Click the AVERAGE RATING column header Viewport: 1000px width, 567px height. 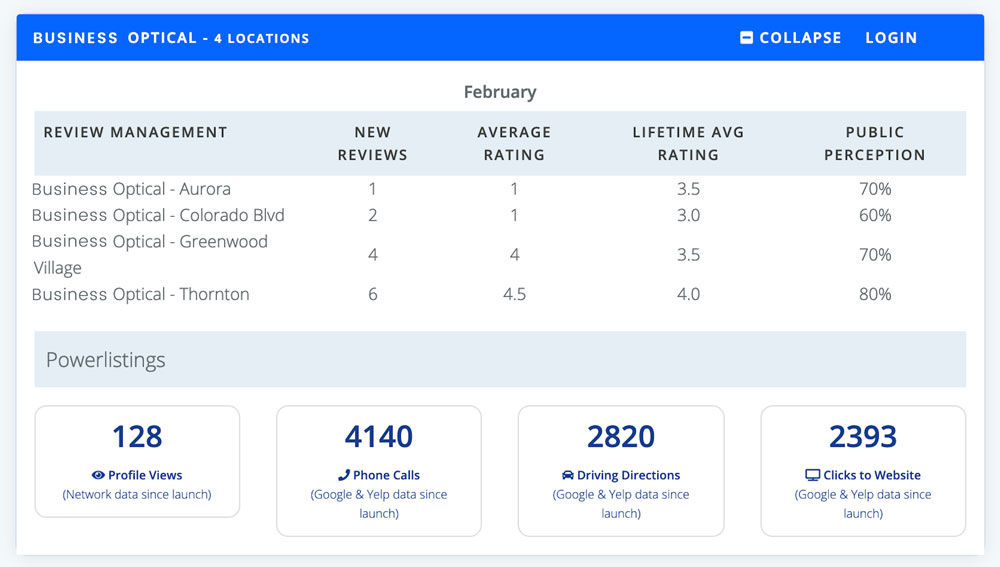[x=514, y=144]
